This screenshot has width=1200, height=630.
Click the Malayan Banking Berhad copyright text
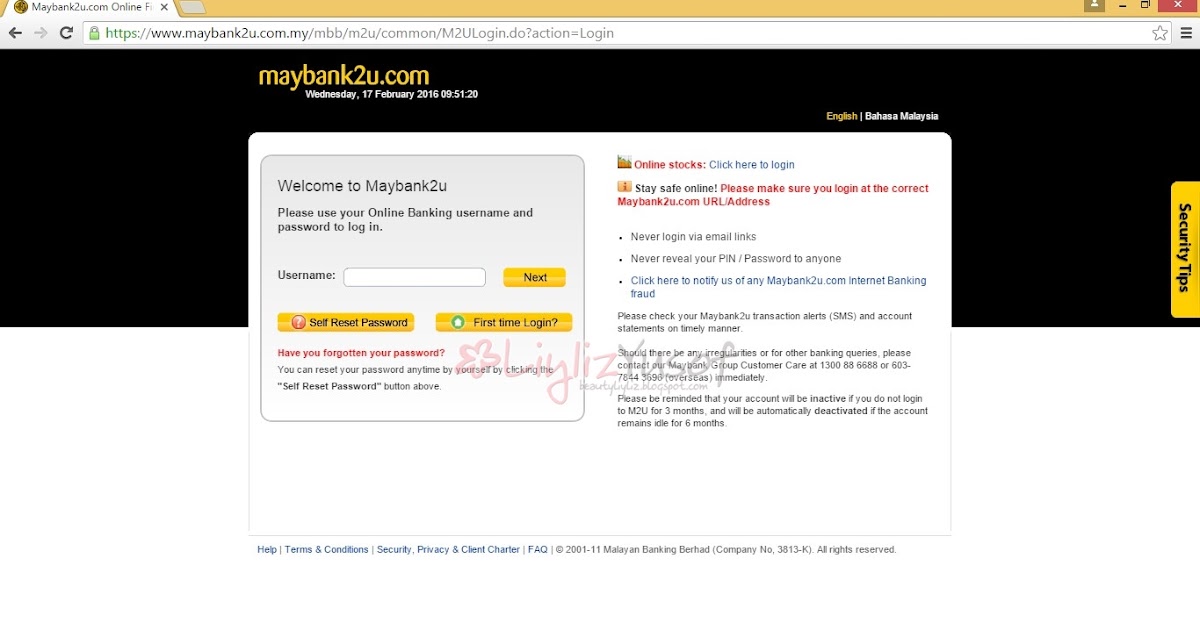[x=726, y=549]
